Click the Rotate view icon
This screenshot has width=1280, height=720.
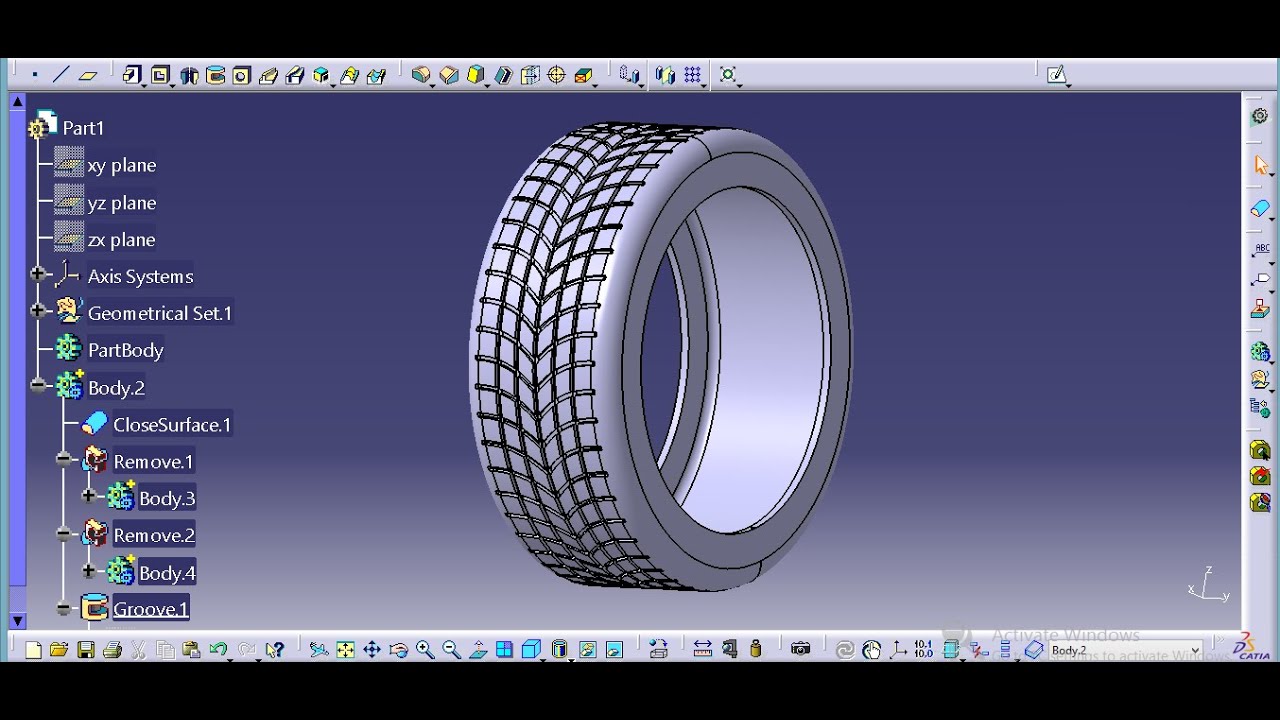click(398, 650)
